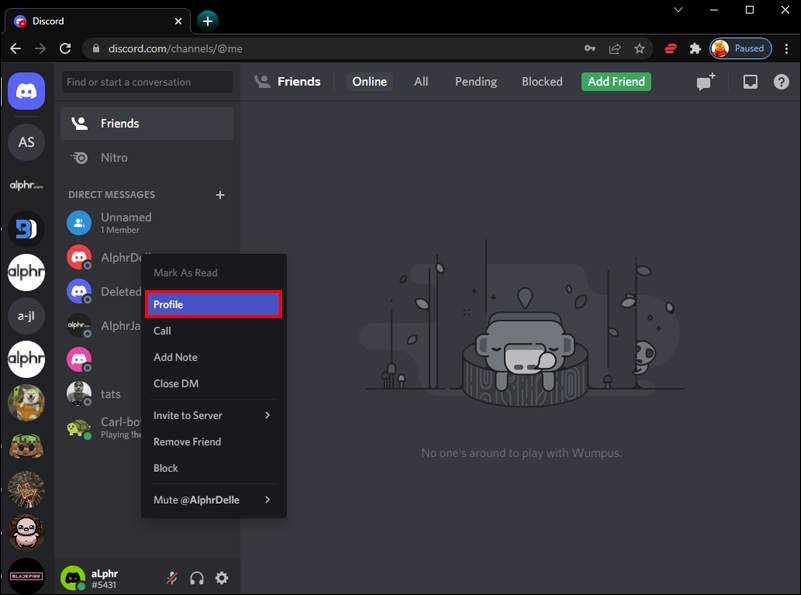Viewport: 801px width, 595px height.
Task: Open the Help question mark icon
Action: click(x=781, y=82)
